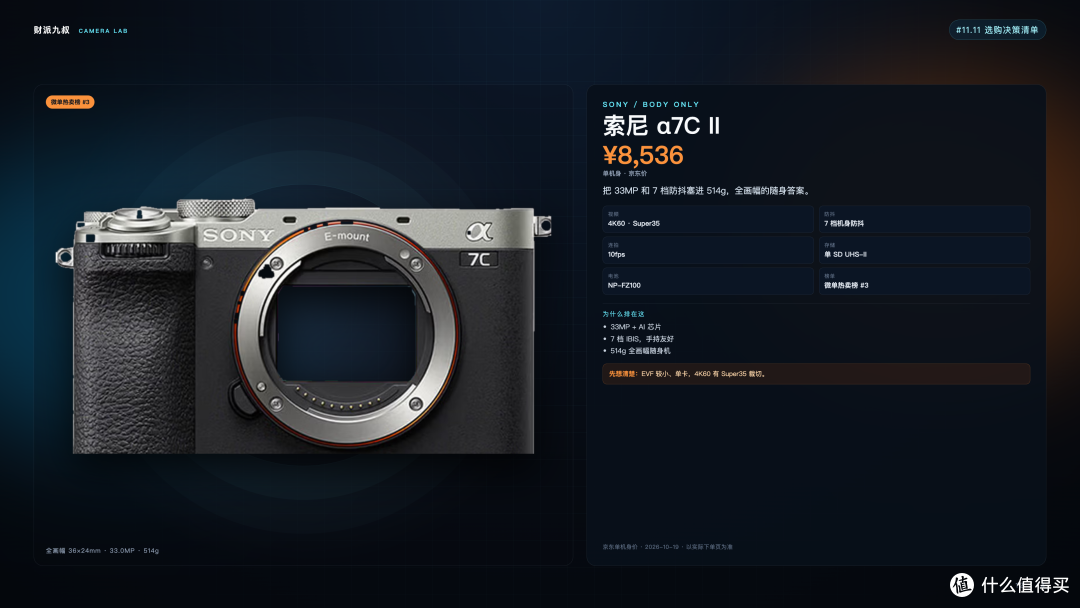This screenshot has height=608, width=1080.
Task: Choose the 7 档机身防抖 spec card
Action: (x=924, y=219)
